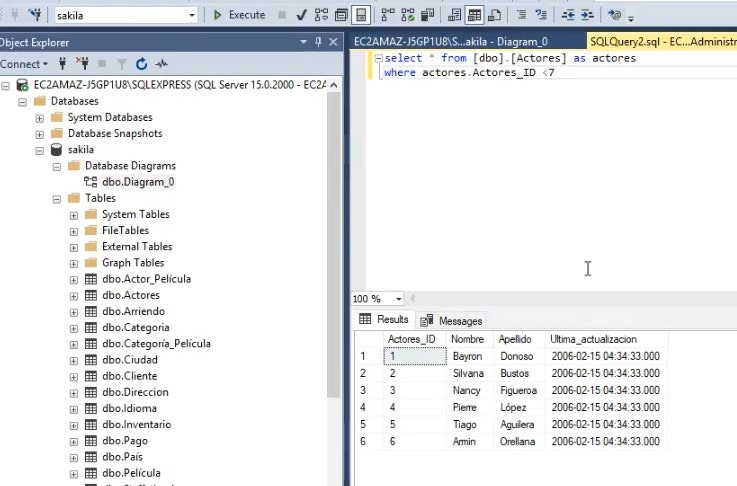Open the Messages tab
Image resolution: width=737 pixels, height=486 pixels.
tap(451, 321)
